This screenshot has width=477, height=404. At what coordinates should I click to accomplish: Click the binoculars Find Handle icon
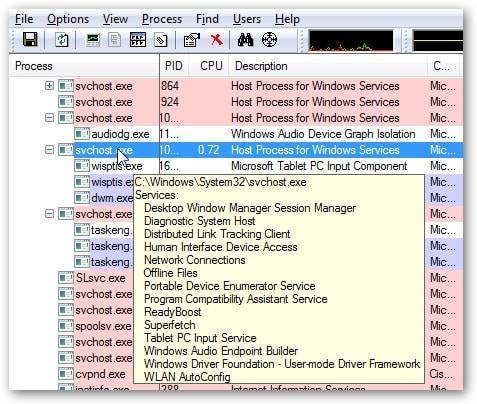click(x=245, y=40)
